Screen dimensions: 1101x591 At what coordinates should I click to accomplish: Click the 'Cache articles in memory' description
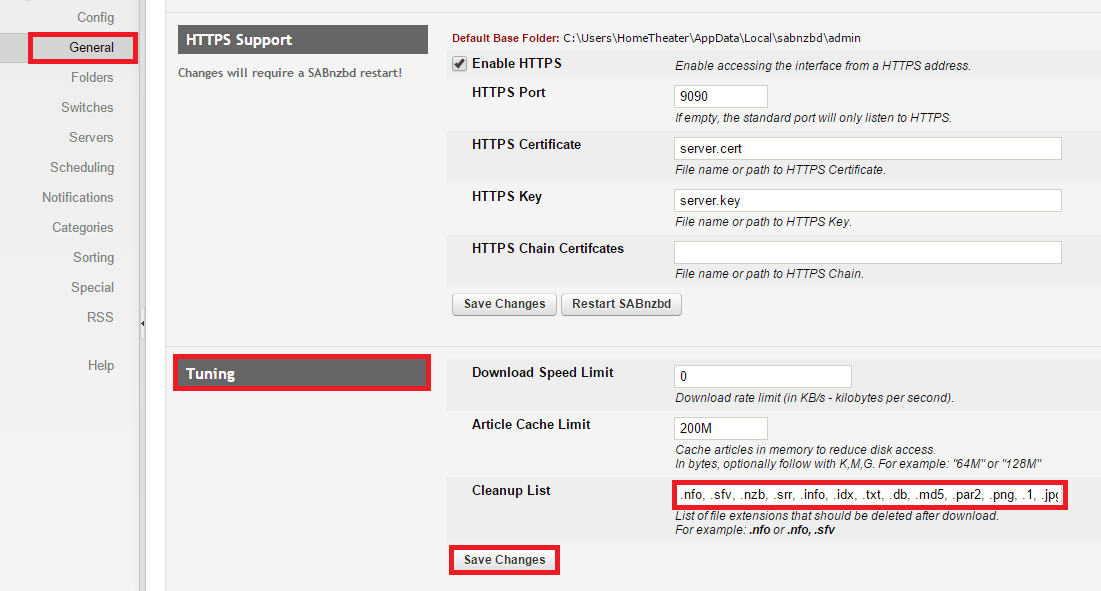pos(805,450)
